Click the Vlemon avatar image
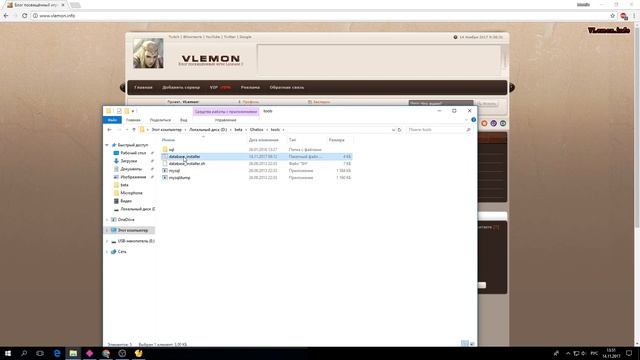The width and height of the screenshot is (640, 360). tap(148, 53)
